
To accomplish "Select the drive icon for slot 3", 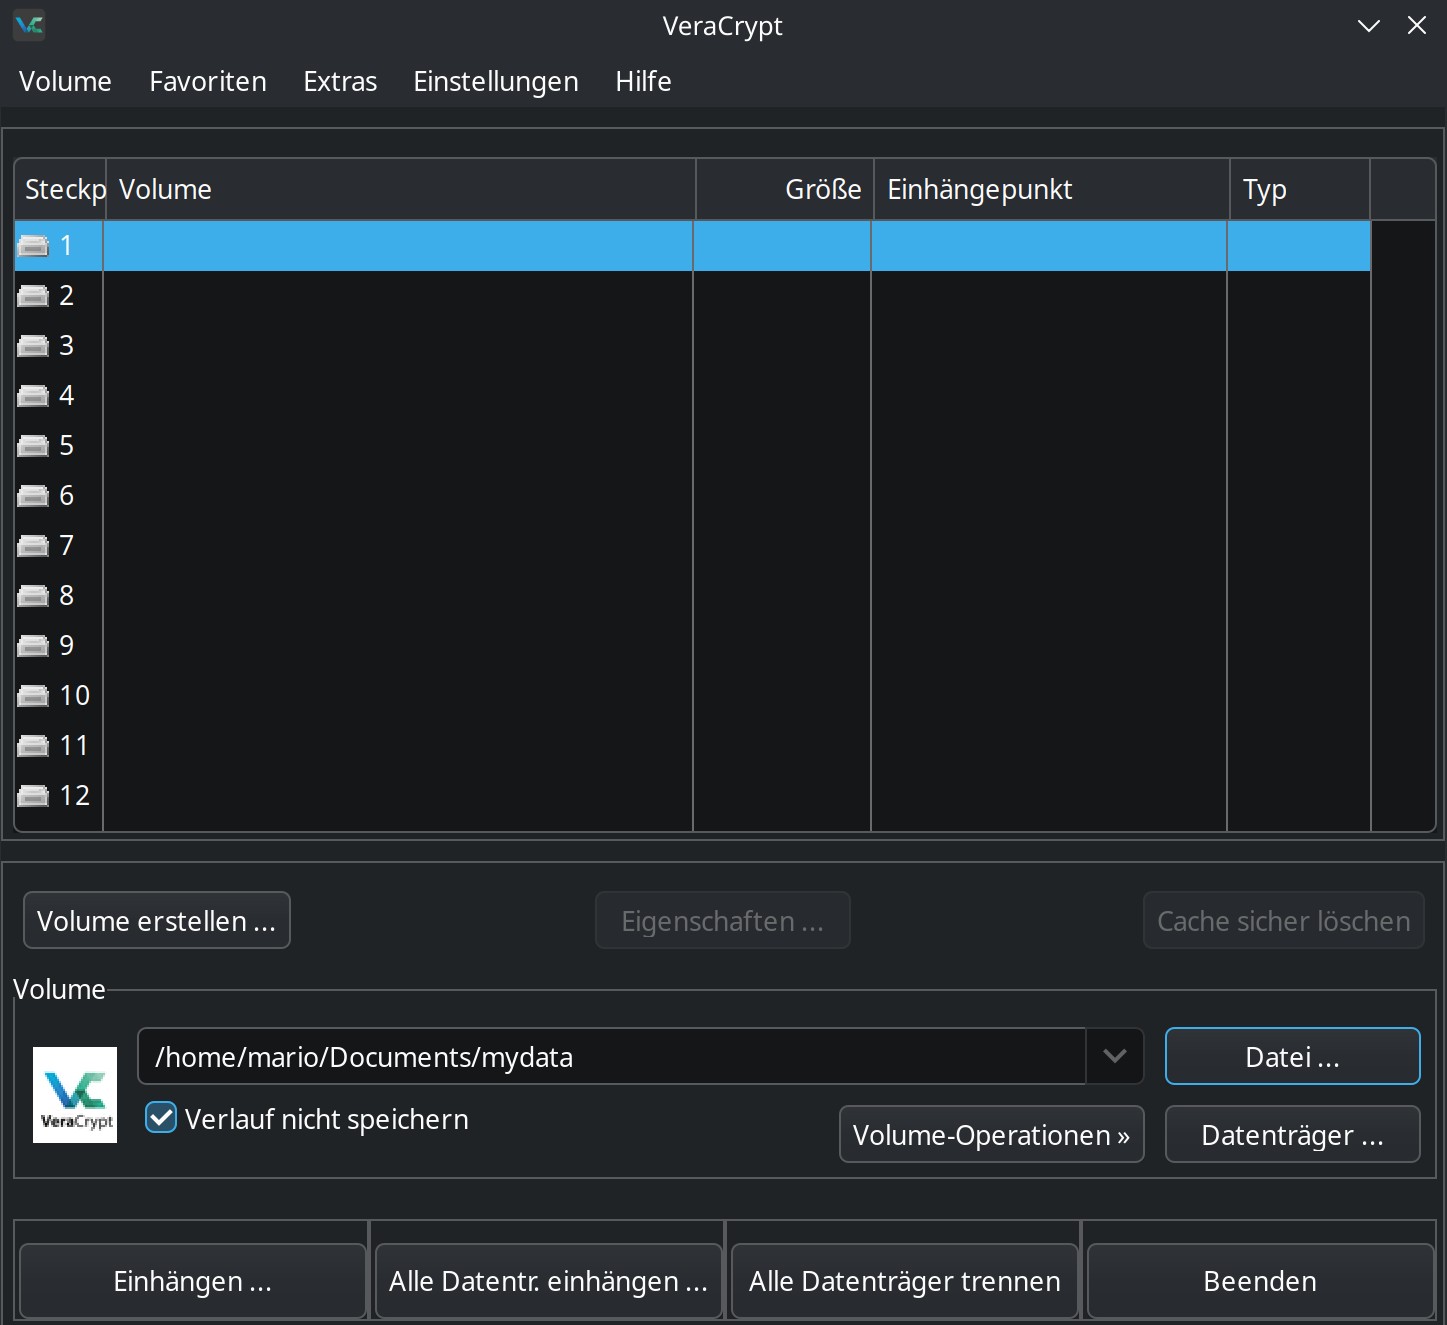I will [33, 346].
